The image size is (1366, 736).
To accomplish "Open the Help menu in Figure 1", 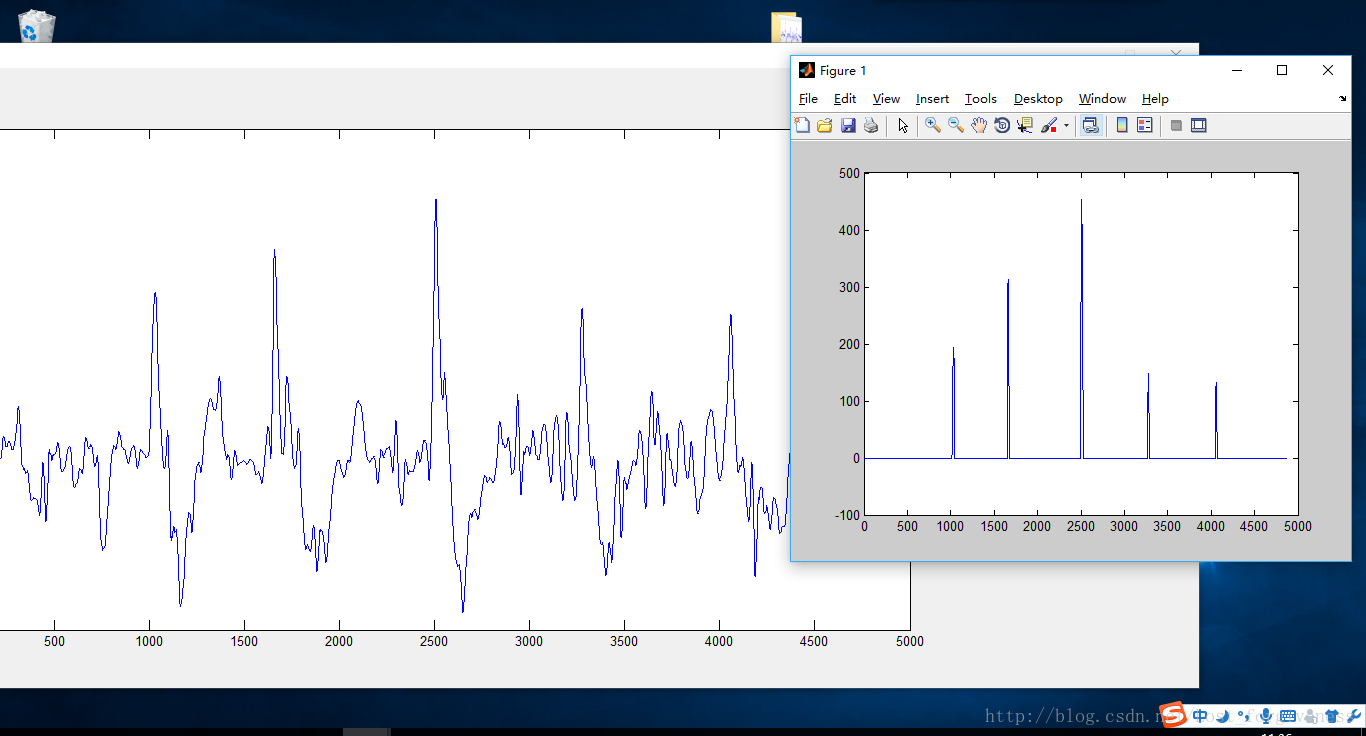I will click(1155, 99).
